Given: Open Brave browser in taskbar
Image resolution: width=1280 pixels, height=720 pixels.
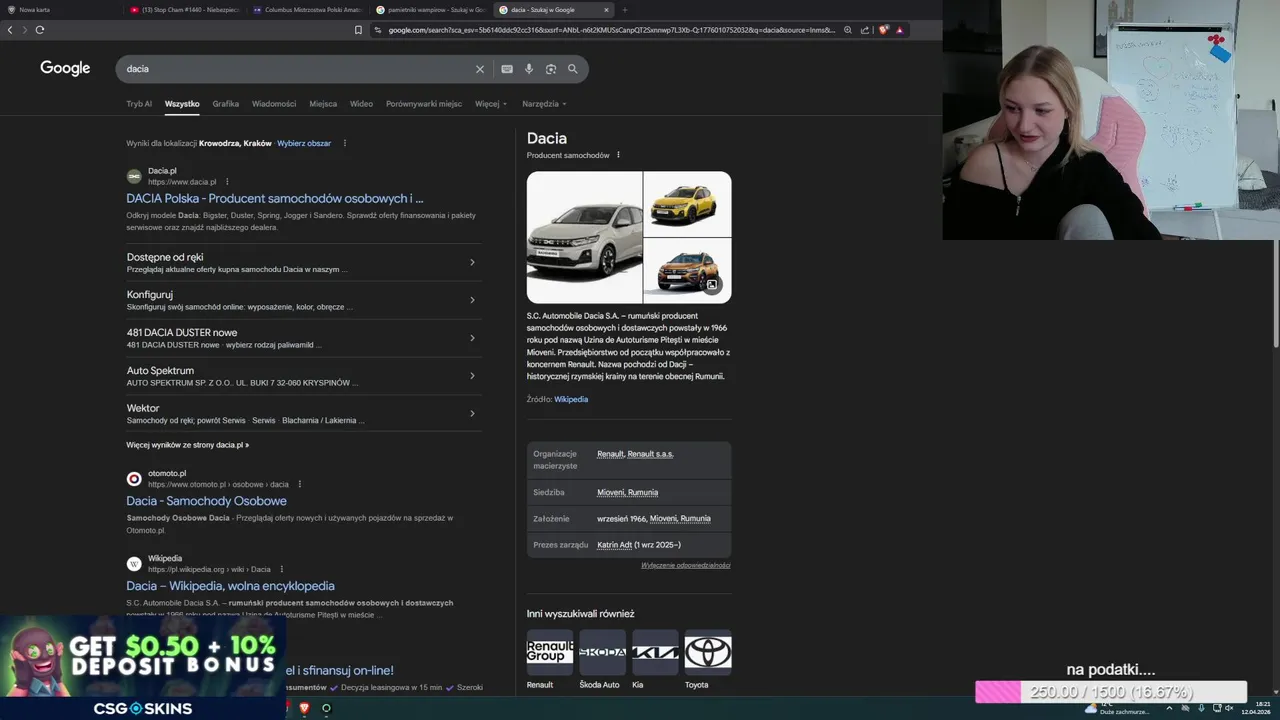Looking at the screenshot, I should (x=305, y=708).
